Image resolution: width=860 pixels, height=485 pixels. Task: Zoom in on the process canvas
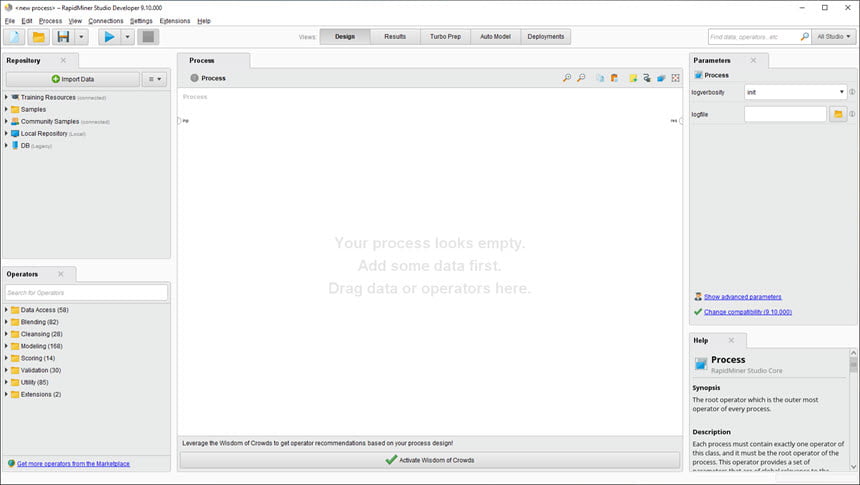(567, 78)
